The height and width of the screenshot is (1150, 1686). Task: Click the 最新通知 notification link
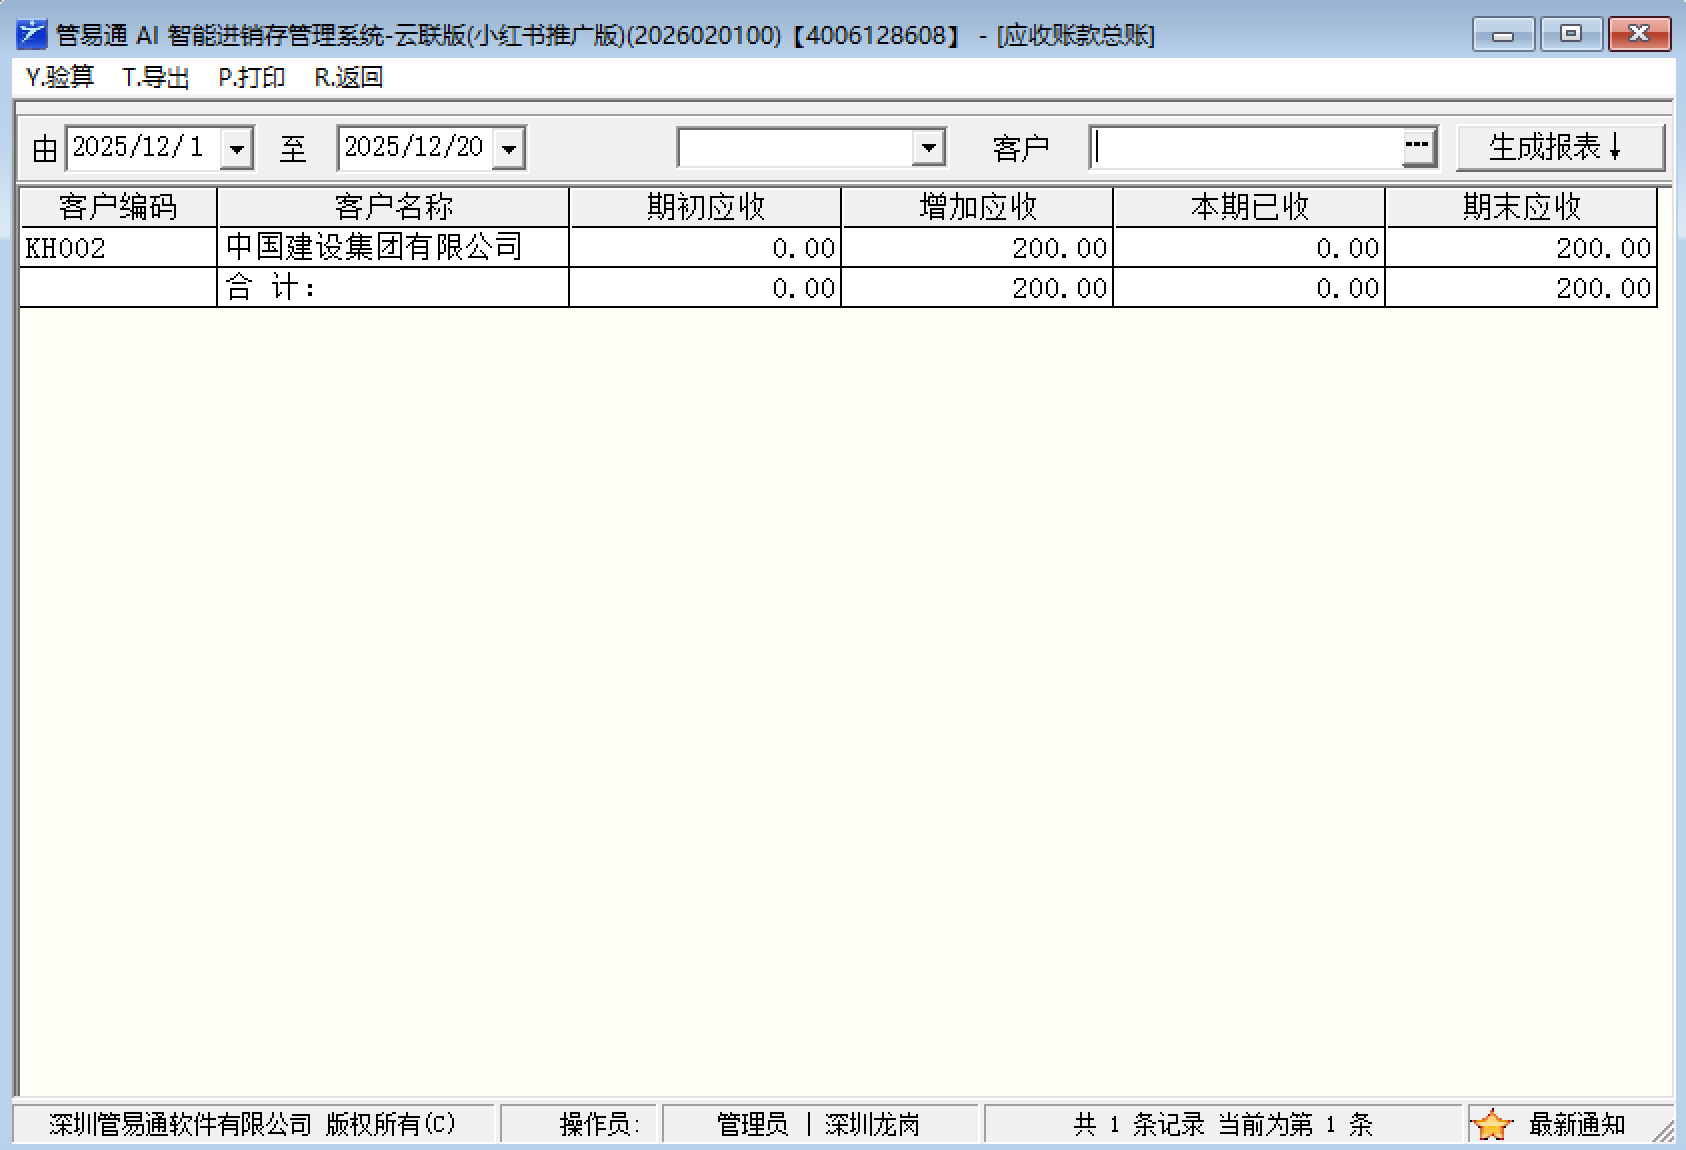[1576, 1125]
